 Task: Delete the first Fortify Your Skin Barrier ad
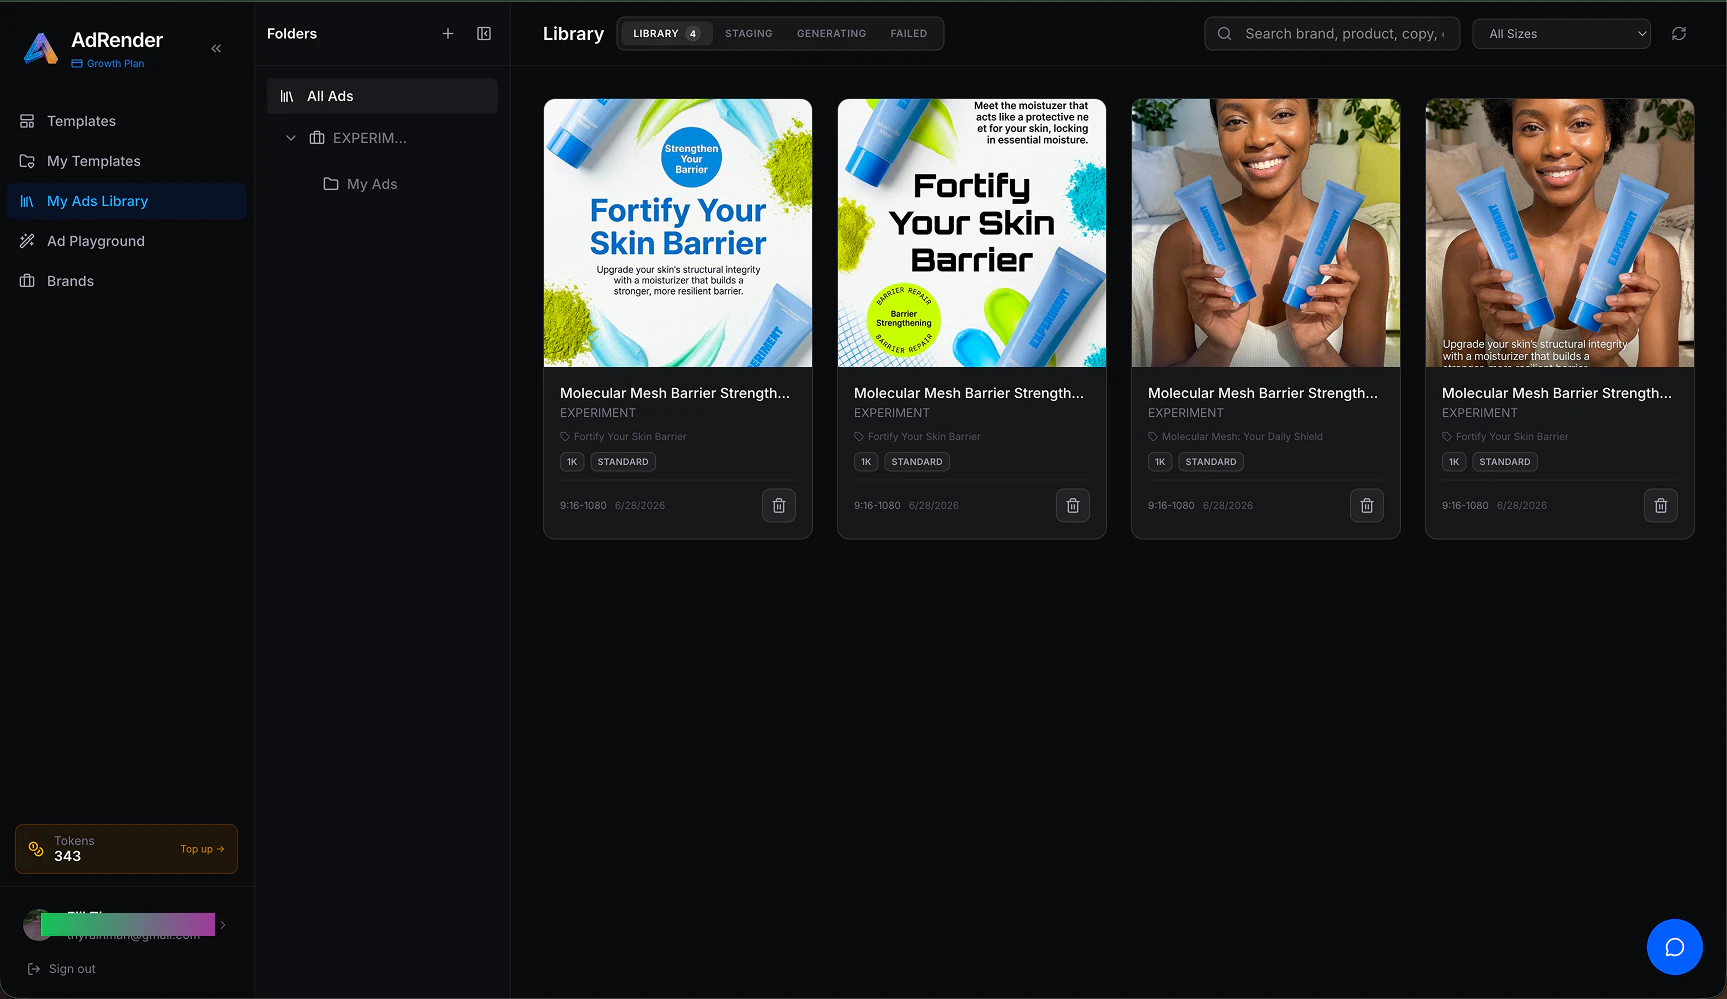[x=779, y=506]
